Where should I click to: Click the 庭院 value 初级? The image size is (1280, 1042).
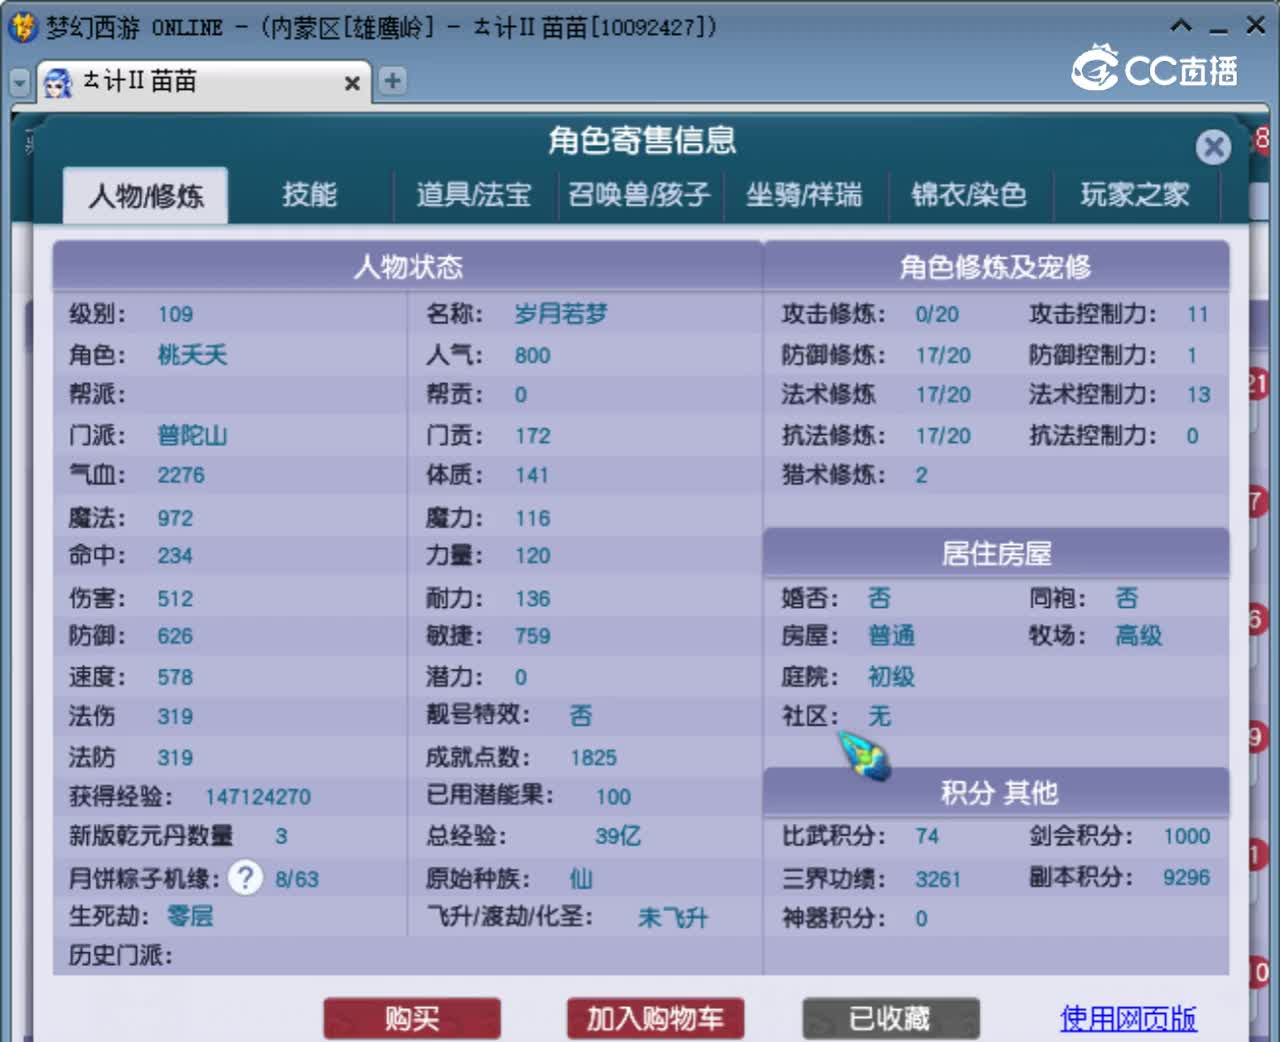pyautogui.click(x=891, y=677)
